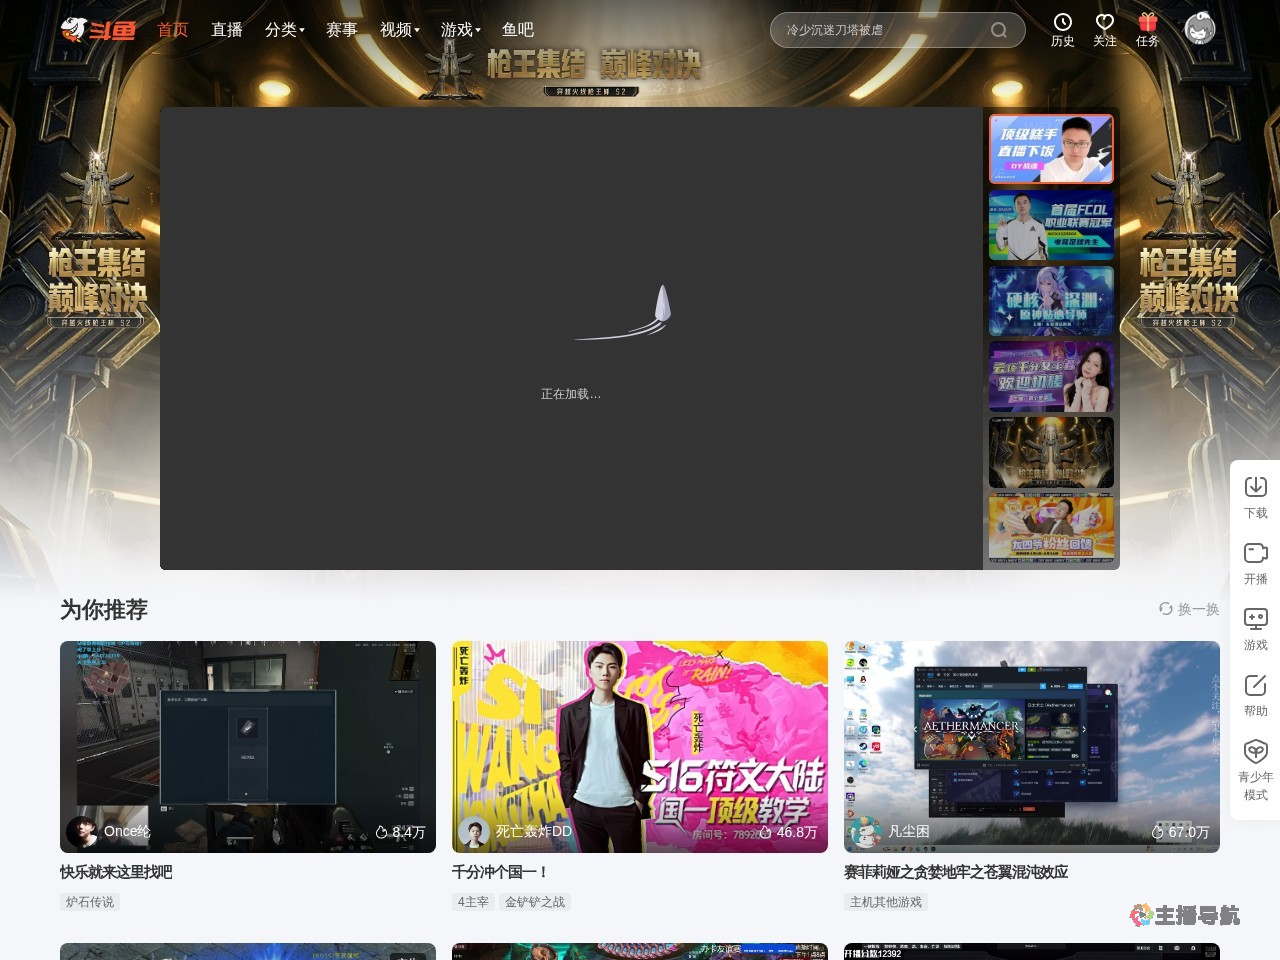Go to the 直播 tab
1280x960 pixels.
tap(227, 30)
